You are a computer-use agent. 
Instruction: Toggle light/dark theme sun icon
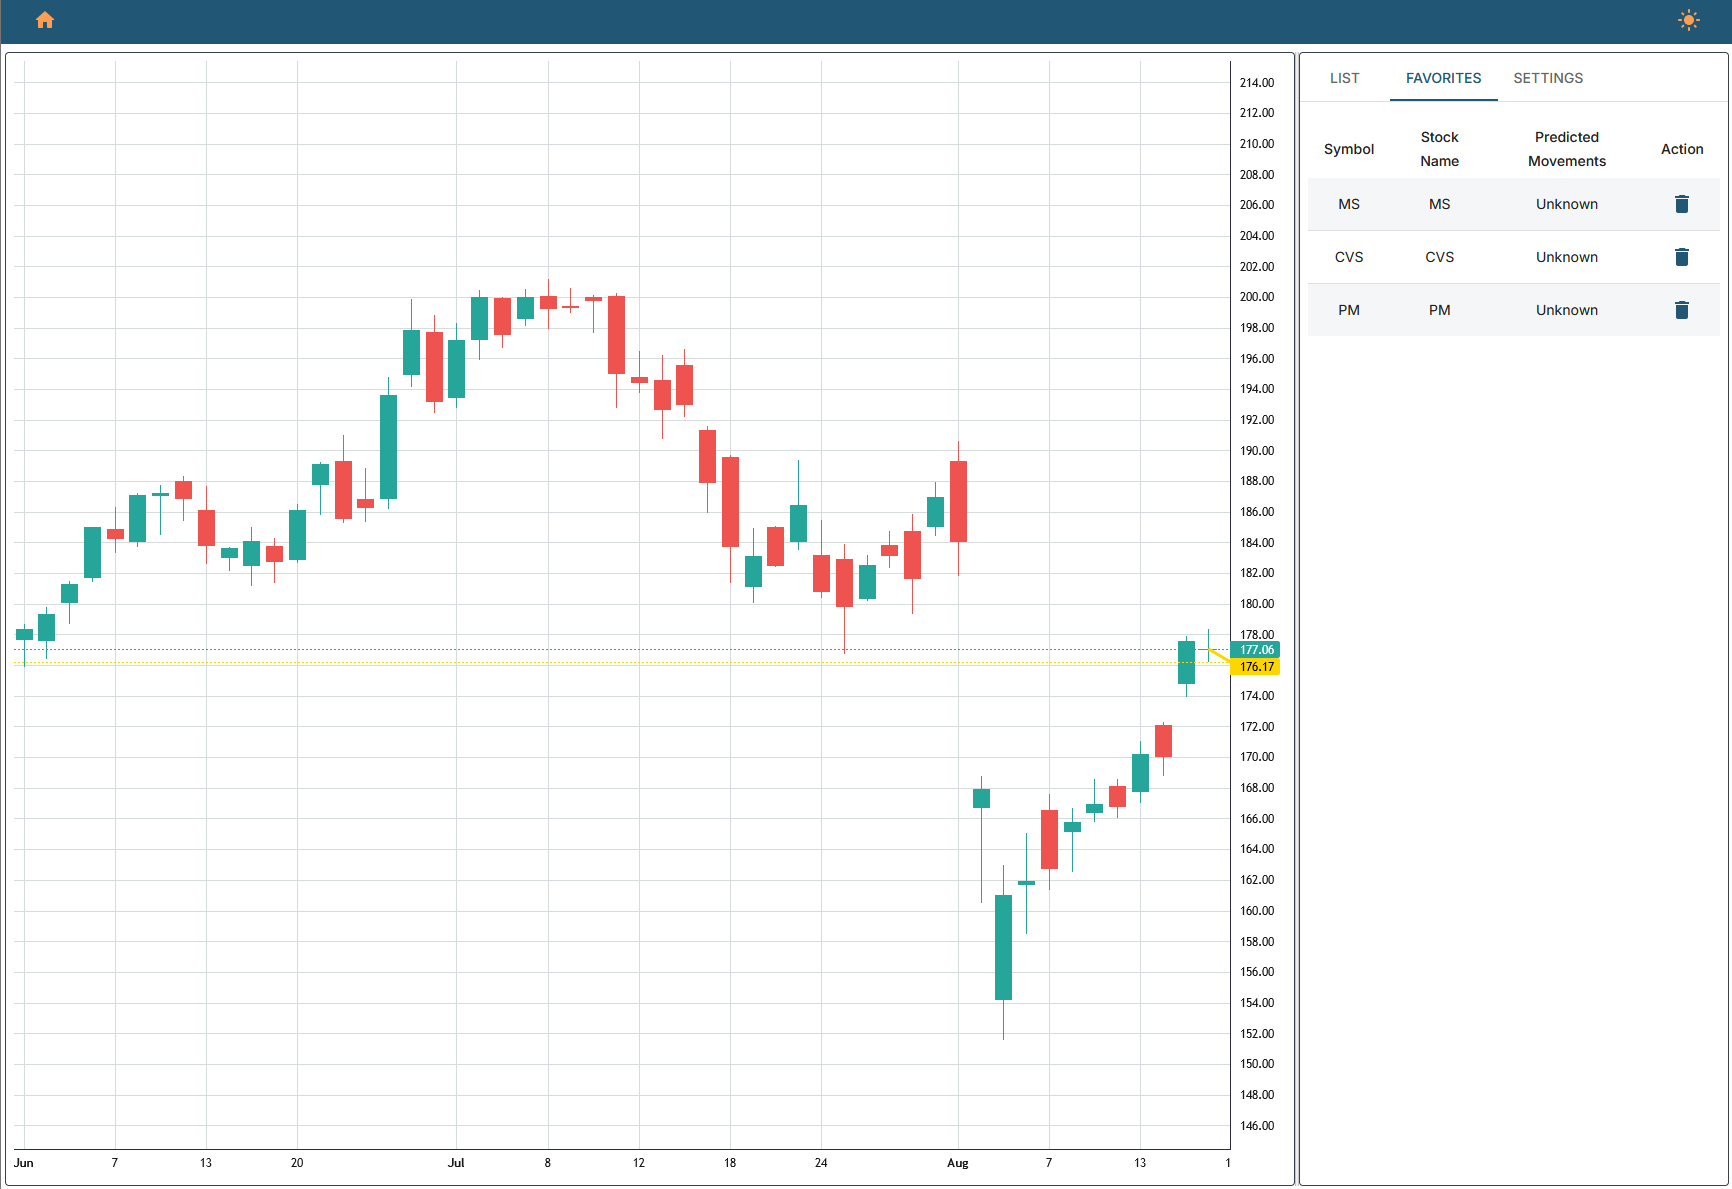click(1688, 20)
